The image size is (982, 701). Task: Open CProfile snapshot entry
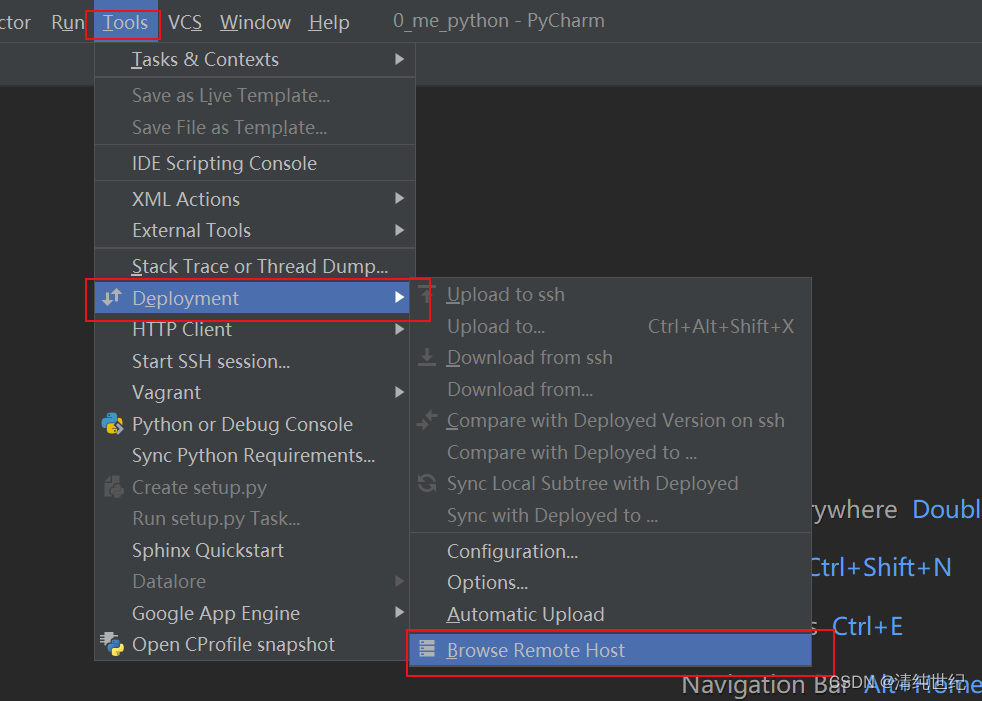coord(252,645)
